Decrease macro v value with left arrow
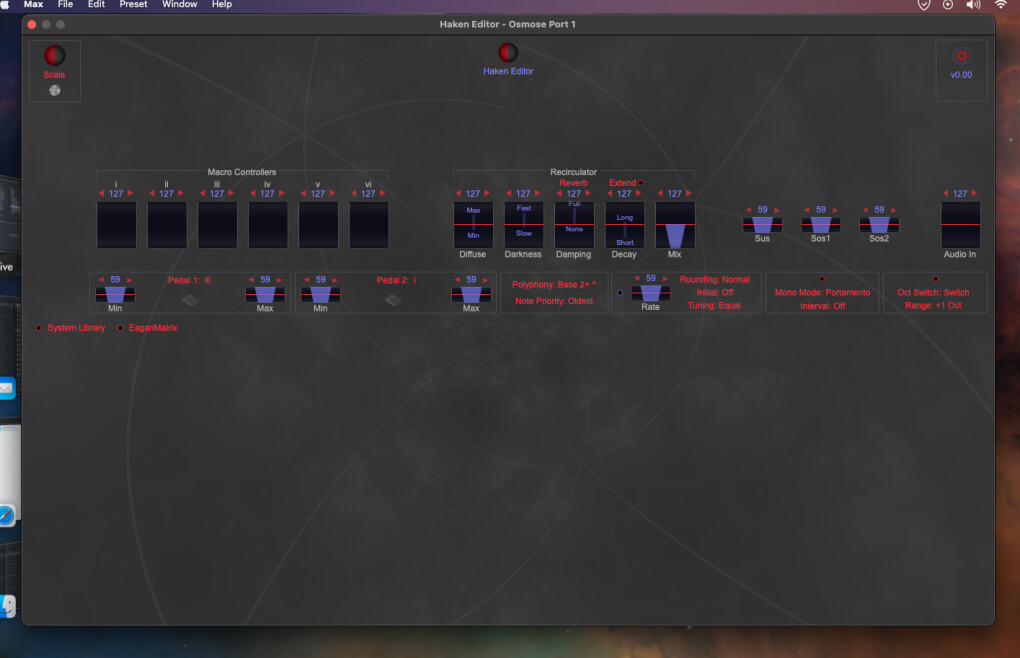This screenshot has width=1020, height=658. 303,193
